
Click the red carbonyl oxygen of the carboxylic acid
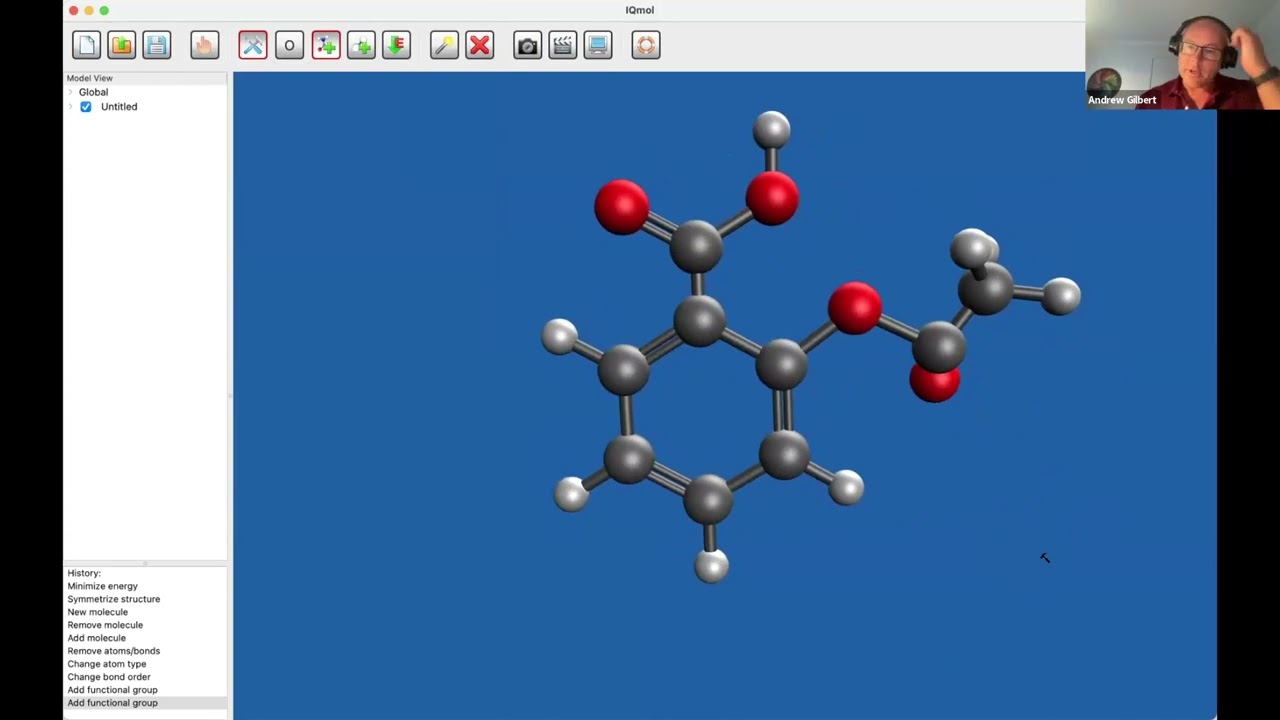(x=621, y=207)
